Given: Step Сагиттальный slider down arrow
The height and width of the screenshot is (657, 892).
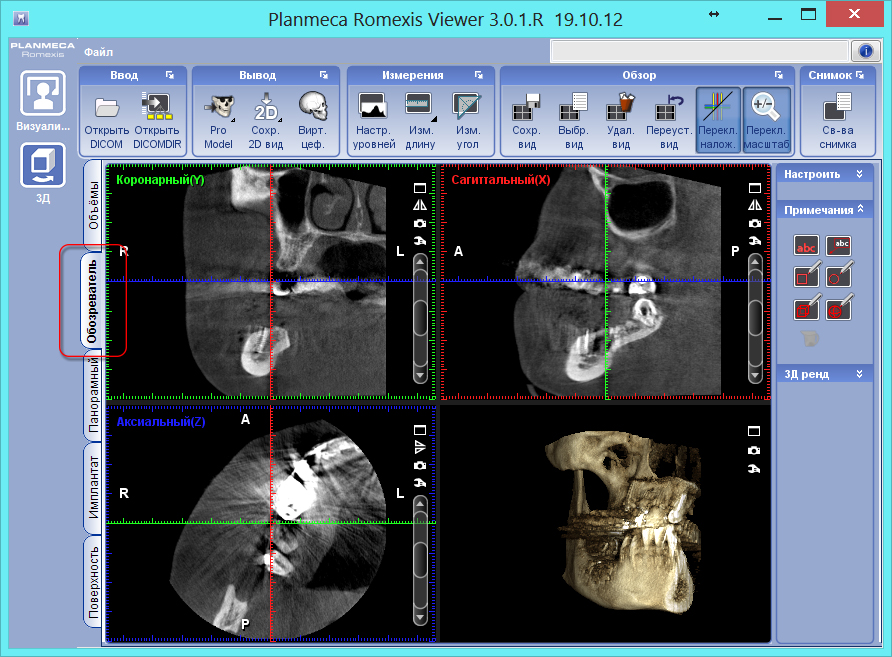Looking at the screenshot, I should click(x=755, y=375).
